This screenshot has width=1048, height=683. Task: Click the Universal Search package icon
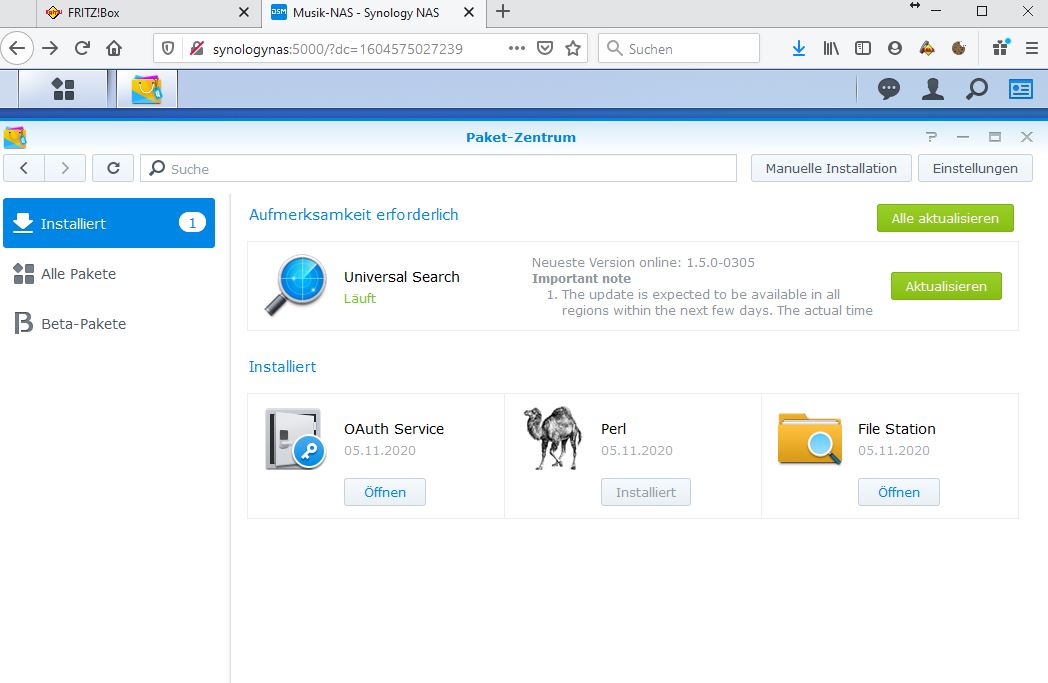pos(296,285)
